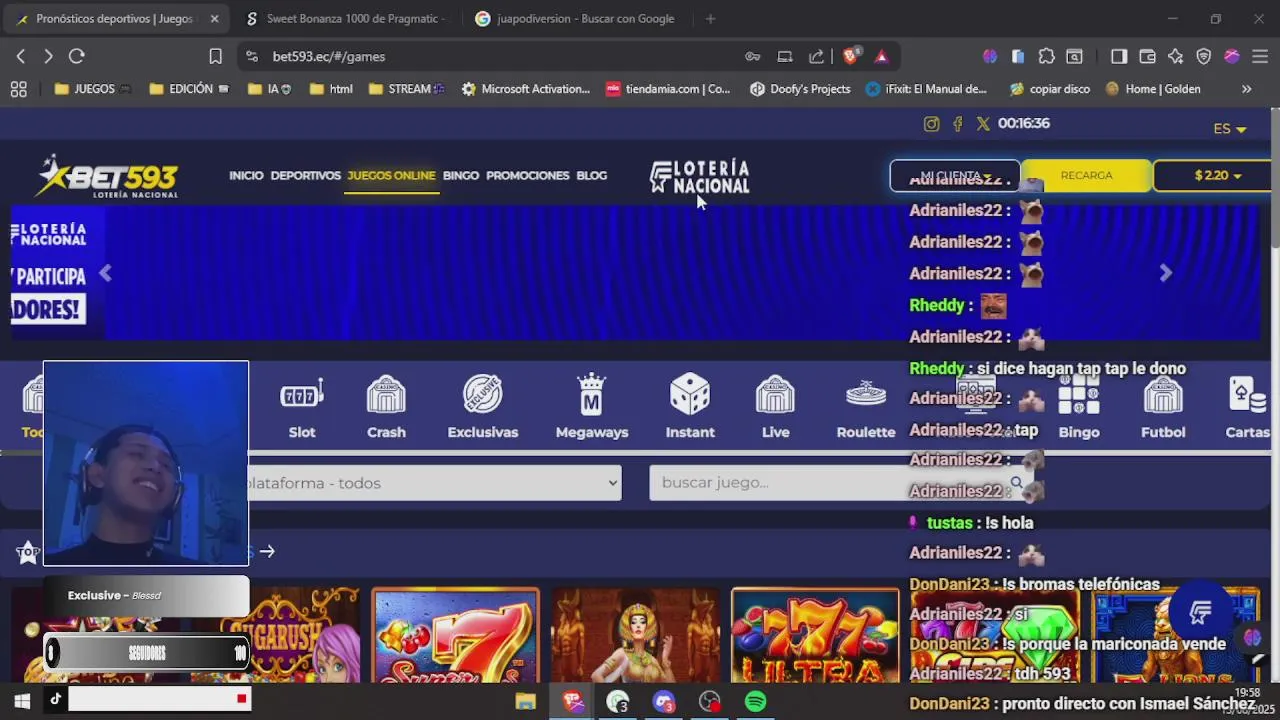The image size is (1280, 720).
Task: Open the Egyptian queen game thumbnail
Action: click(635, 636)
